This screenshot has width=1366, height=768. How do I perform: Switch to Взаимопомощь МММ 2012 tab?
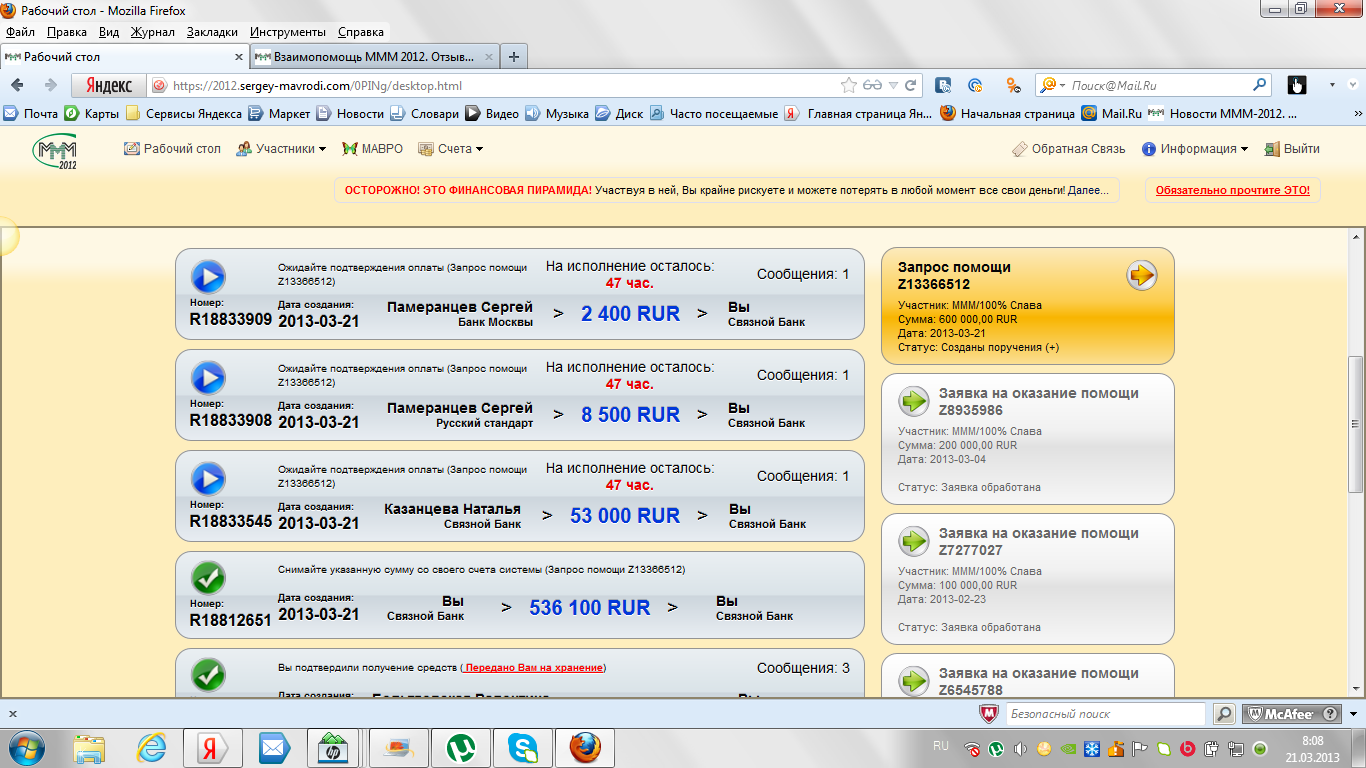[x=372, y=57]
